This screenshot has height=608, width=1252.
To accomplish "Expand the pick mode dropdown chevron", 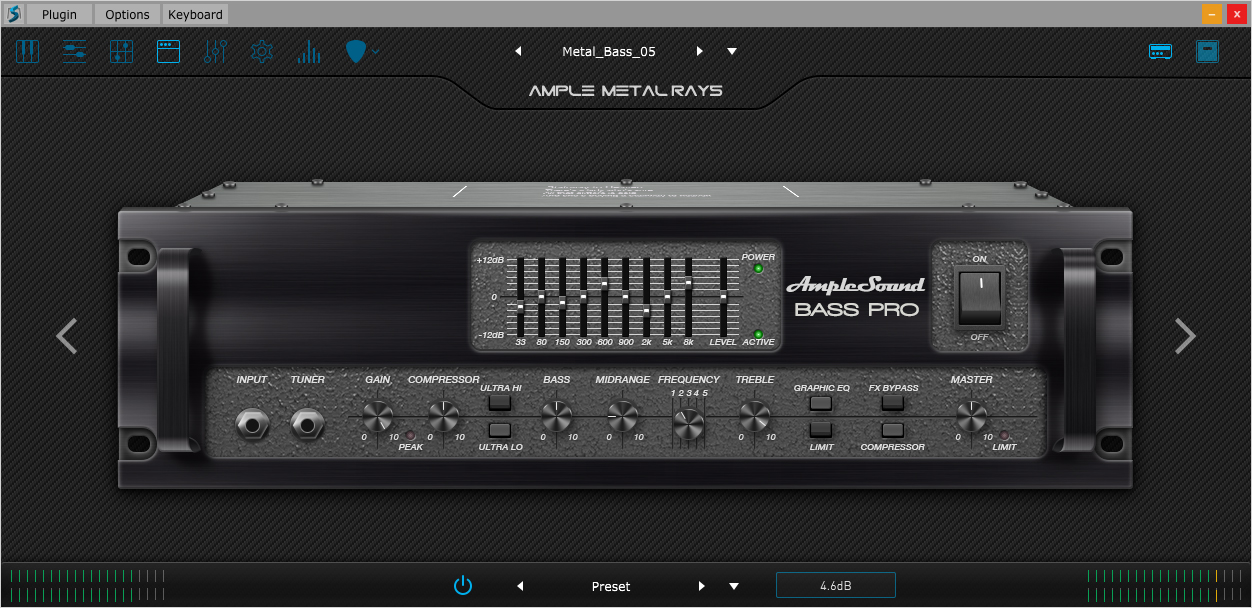I will [375, 51].
